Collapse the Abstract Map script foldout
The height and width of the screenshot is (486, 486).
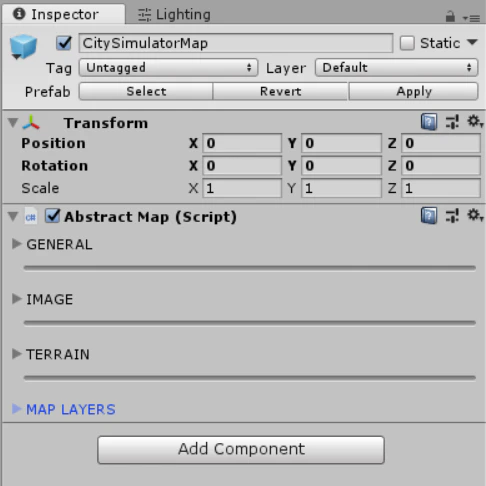[x=13, y=217]
